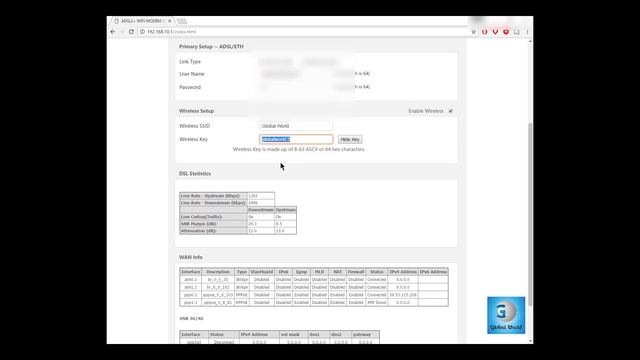
Task: Go back using the browser back arrow
Action: pyautogui.click(x=113, y=31)
